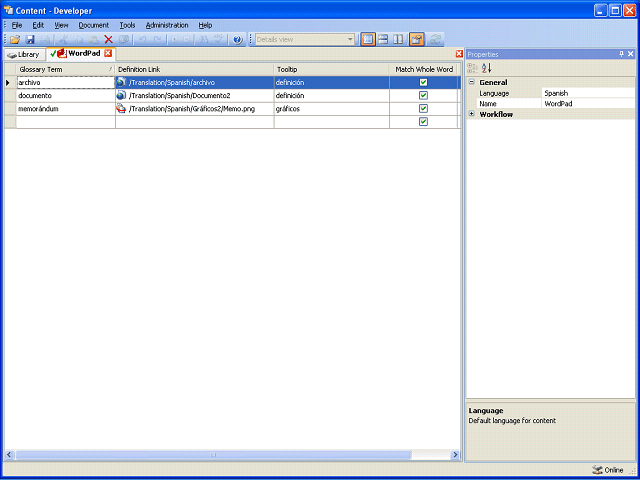Click the Definition Link column header
640x480 pixels.
194,69
